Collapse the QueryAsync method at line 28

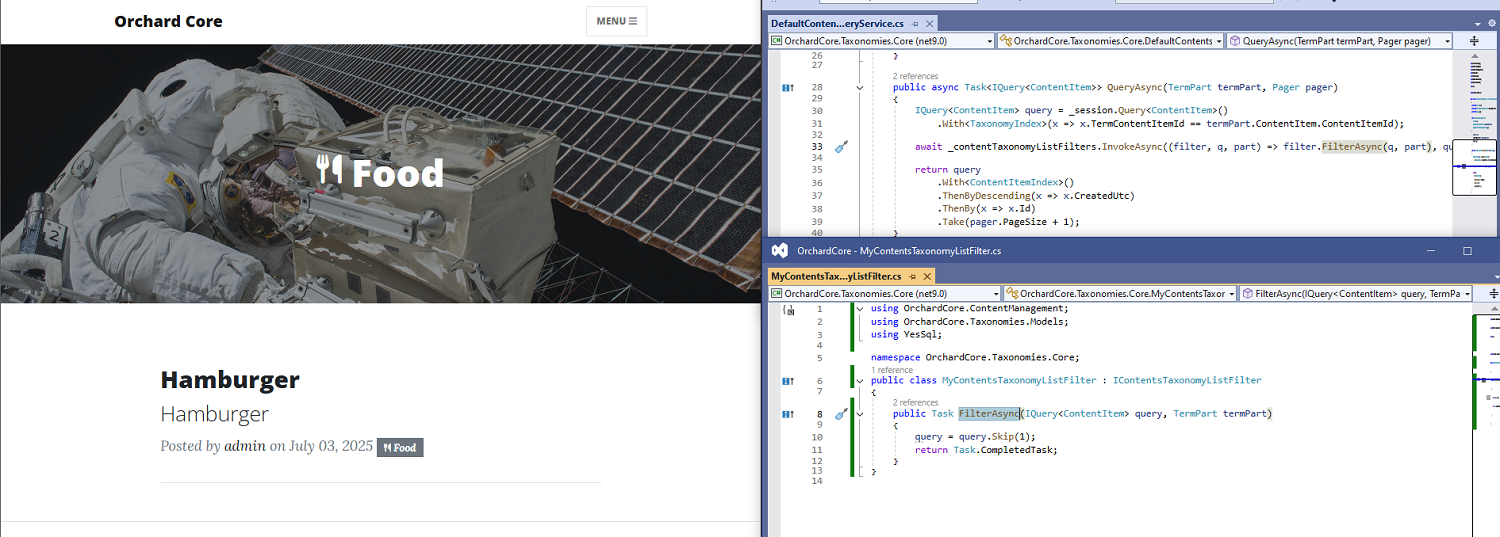tap(860, 88)
